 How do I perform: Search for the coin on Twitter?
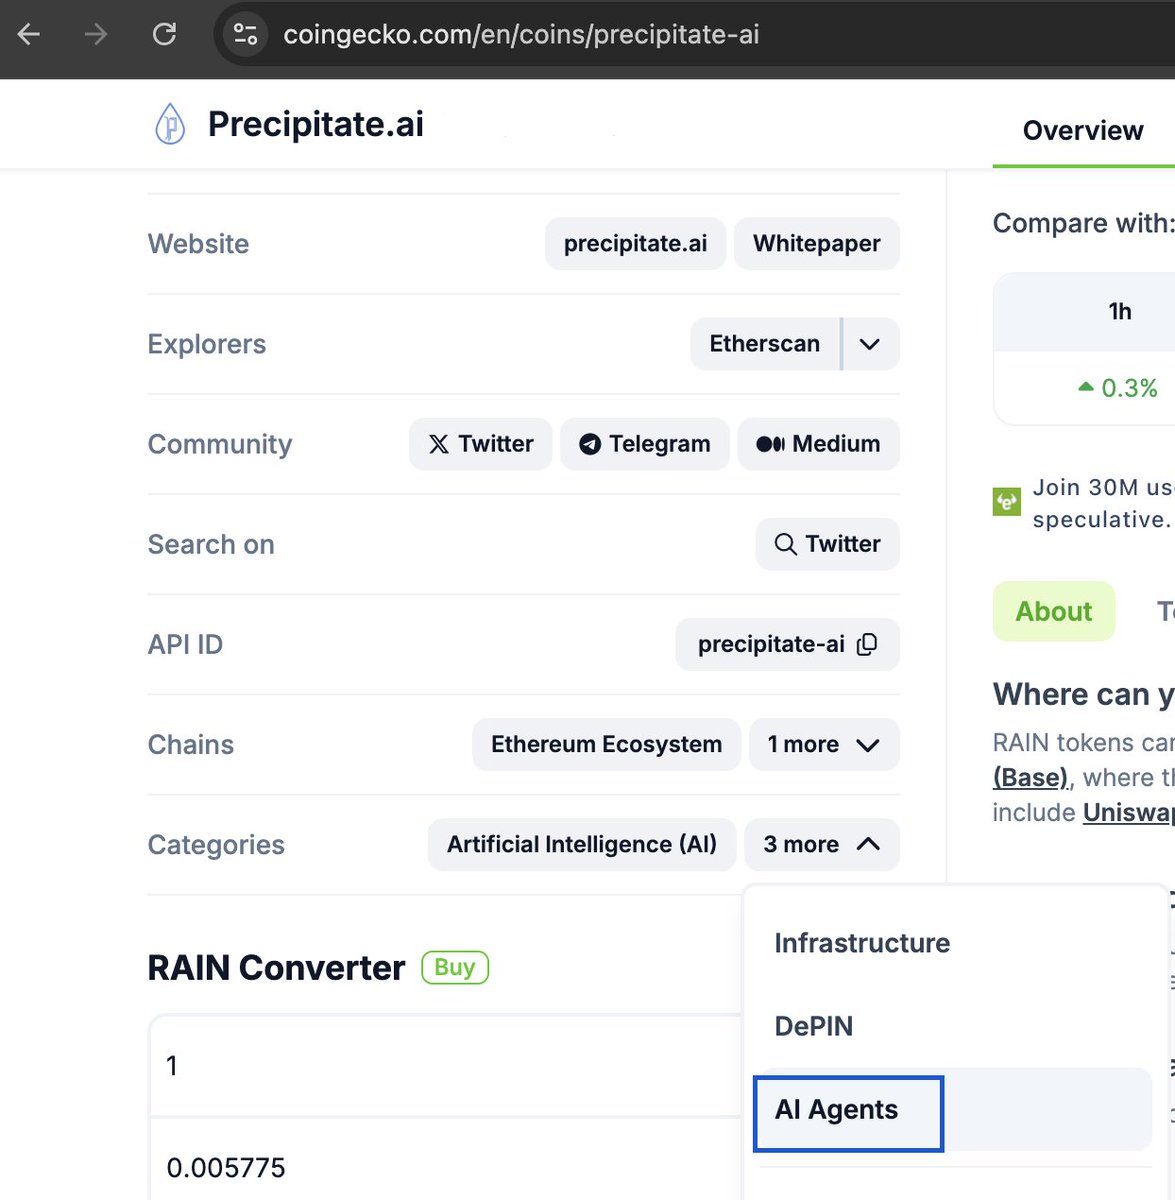click(x=827, y=544)
